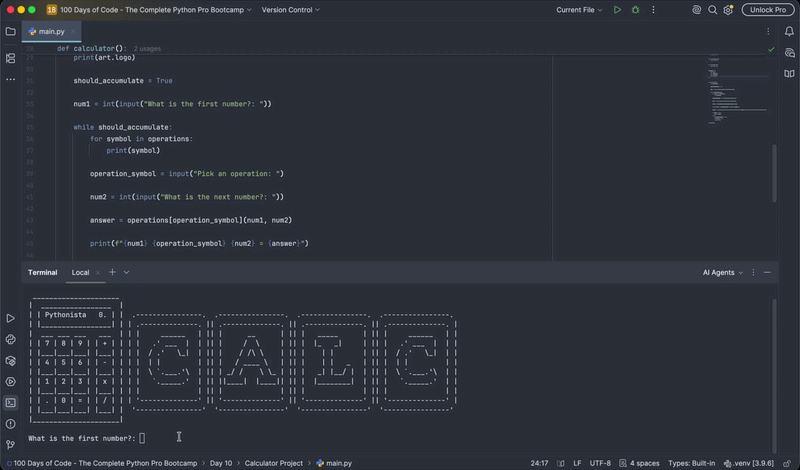Click the 24:17 line column indicator
This screenshot has width=800, height=470.
[x=539, y=463]
